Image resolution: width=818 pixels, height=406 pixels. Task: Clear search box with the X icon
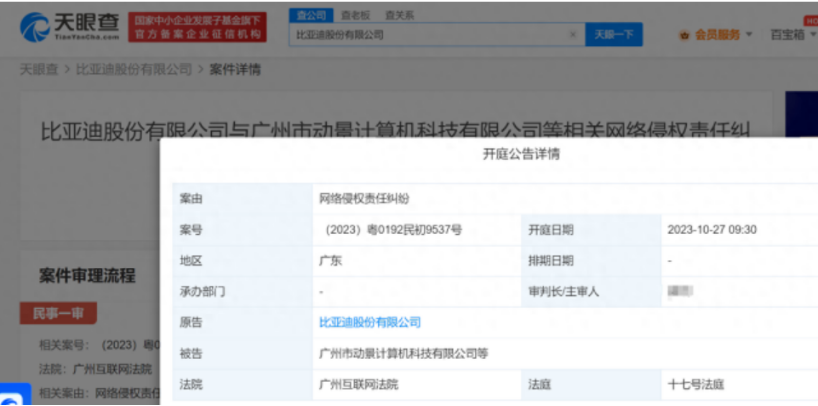click(573, 35)
